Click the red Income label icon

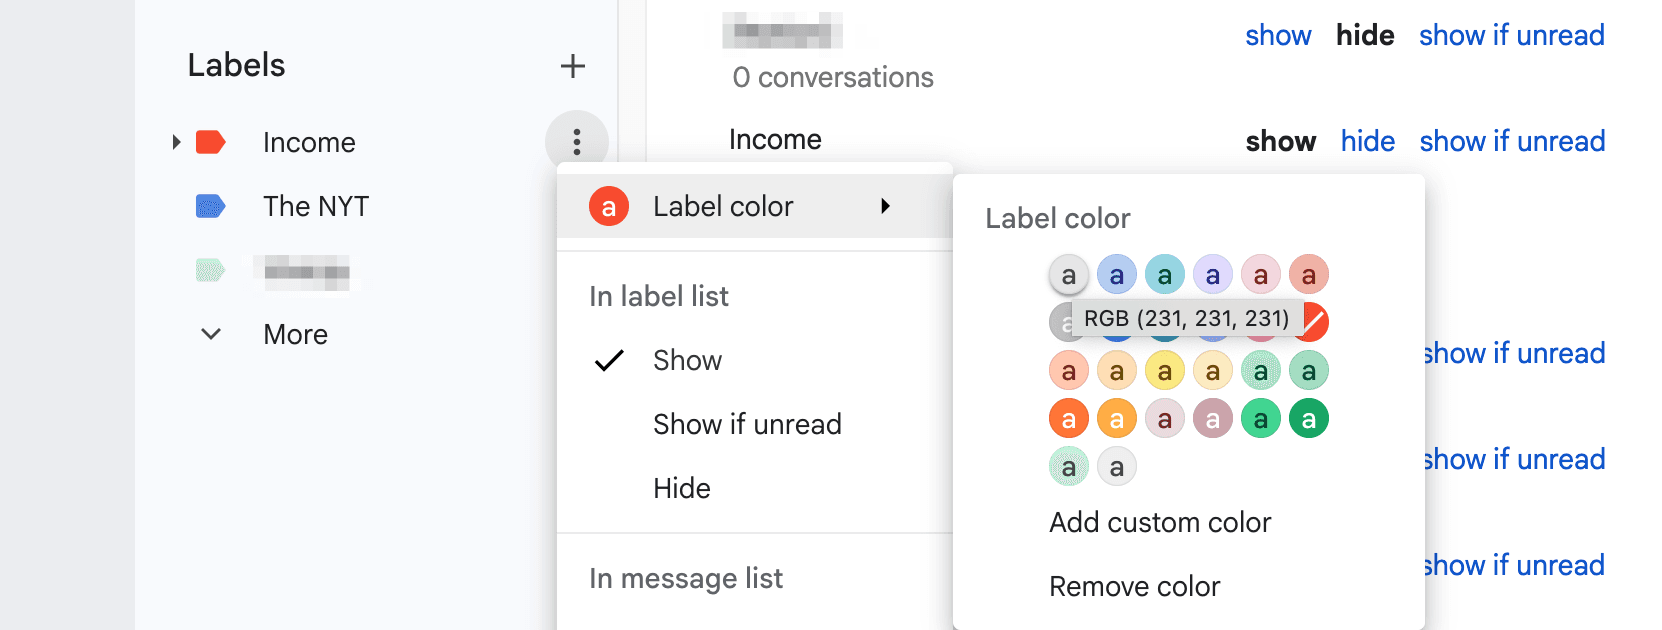point(211,142)
